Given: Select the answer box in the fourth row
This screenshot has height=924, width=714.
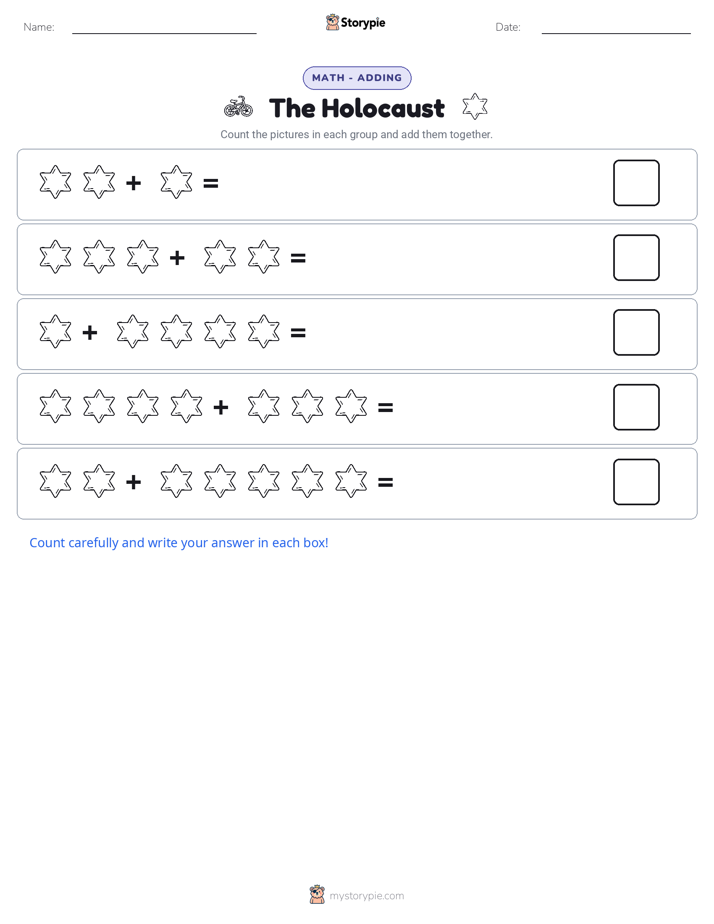Looking at the screenshot, I should tap(636, 407).
